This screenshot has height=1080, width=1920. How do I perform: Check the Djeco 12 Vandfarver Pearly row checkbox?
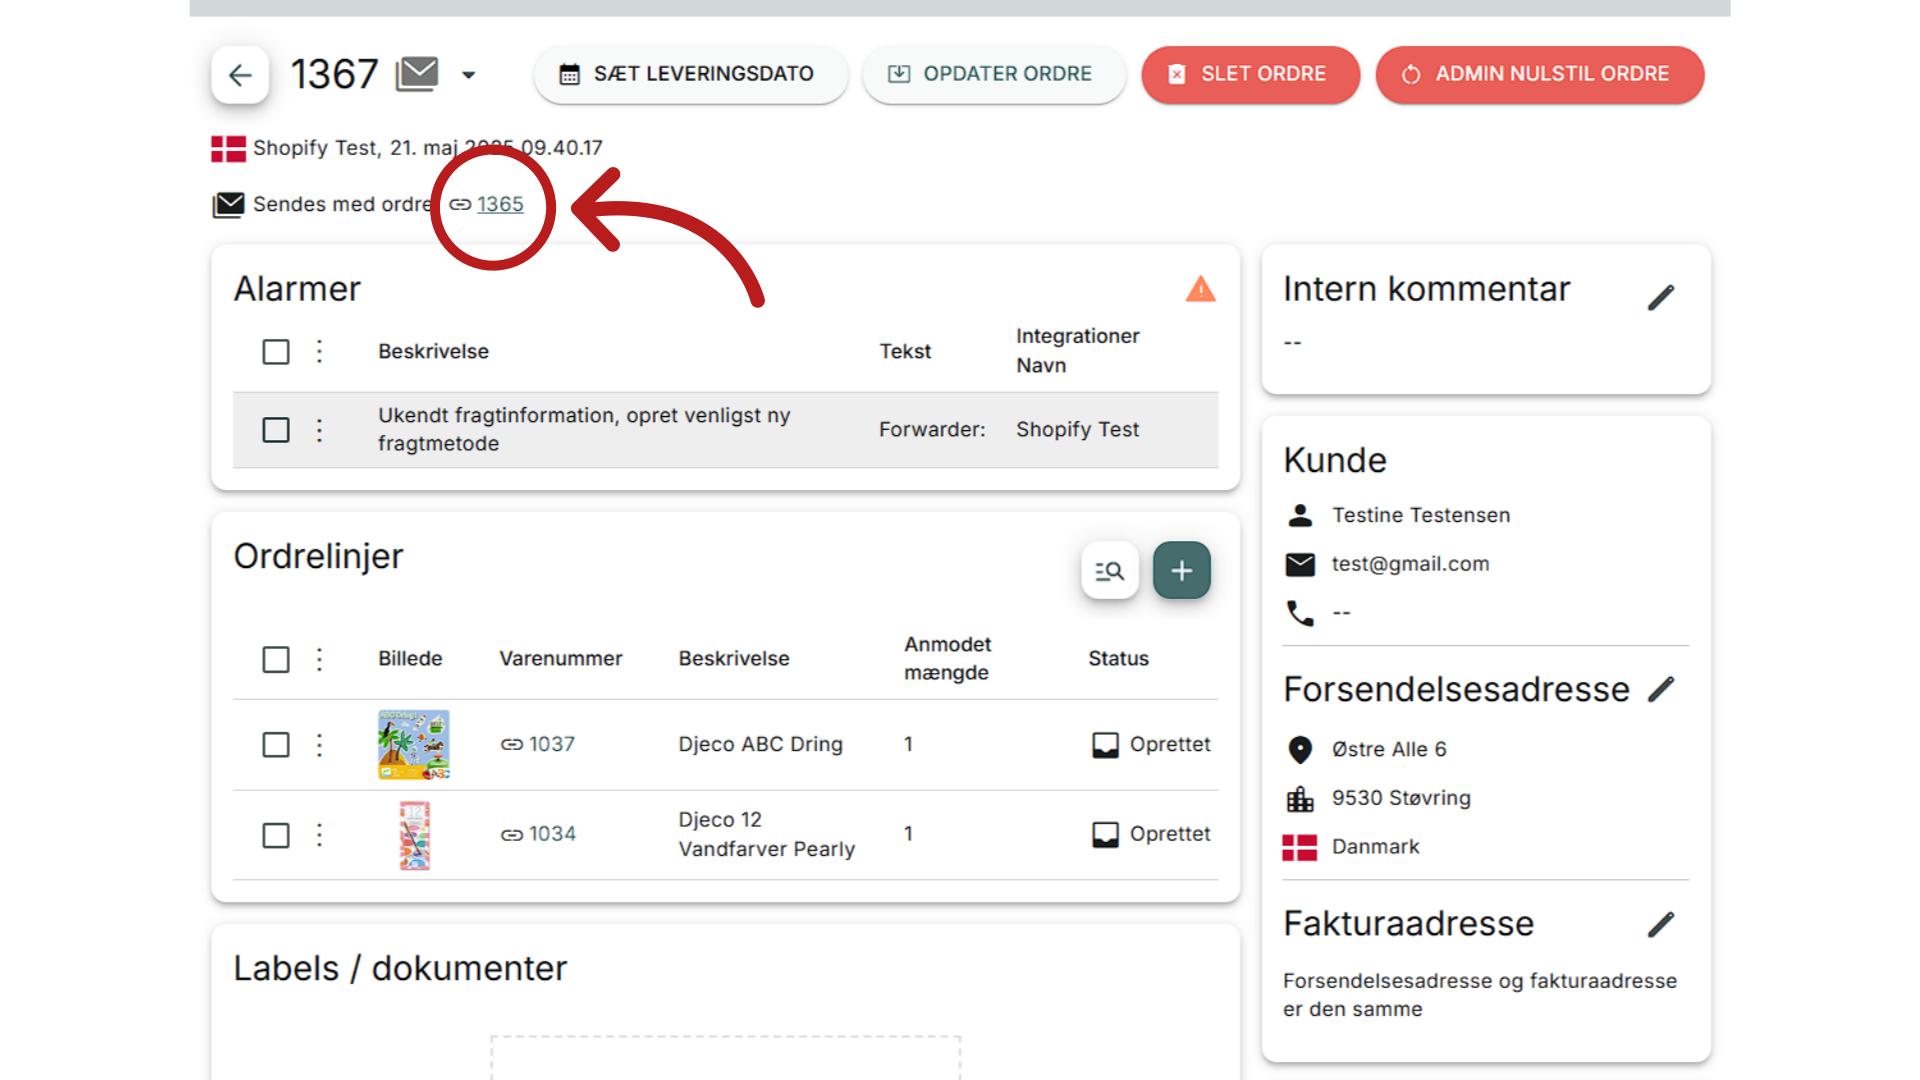click(276, 835)
